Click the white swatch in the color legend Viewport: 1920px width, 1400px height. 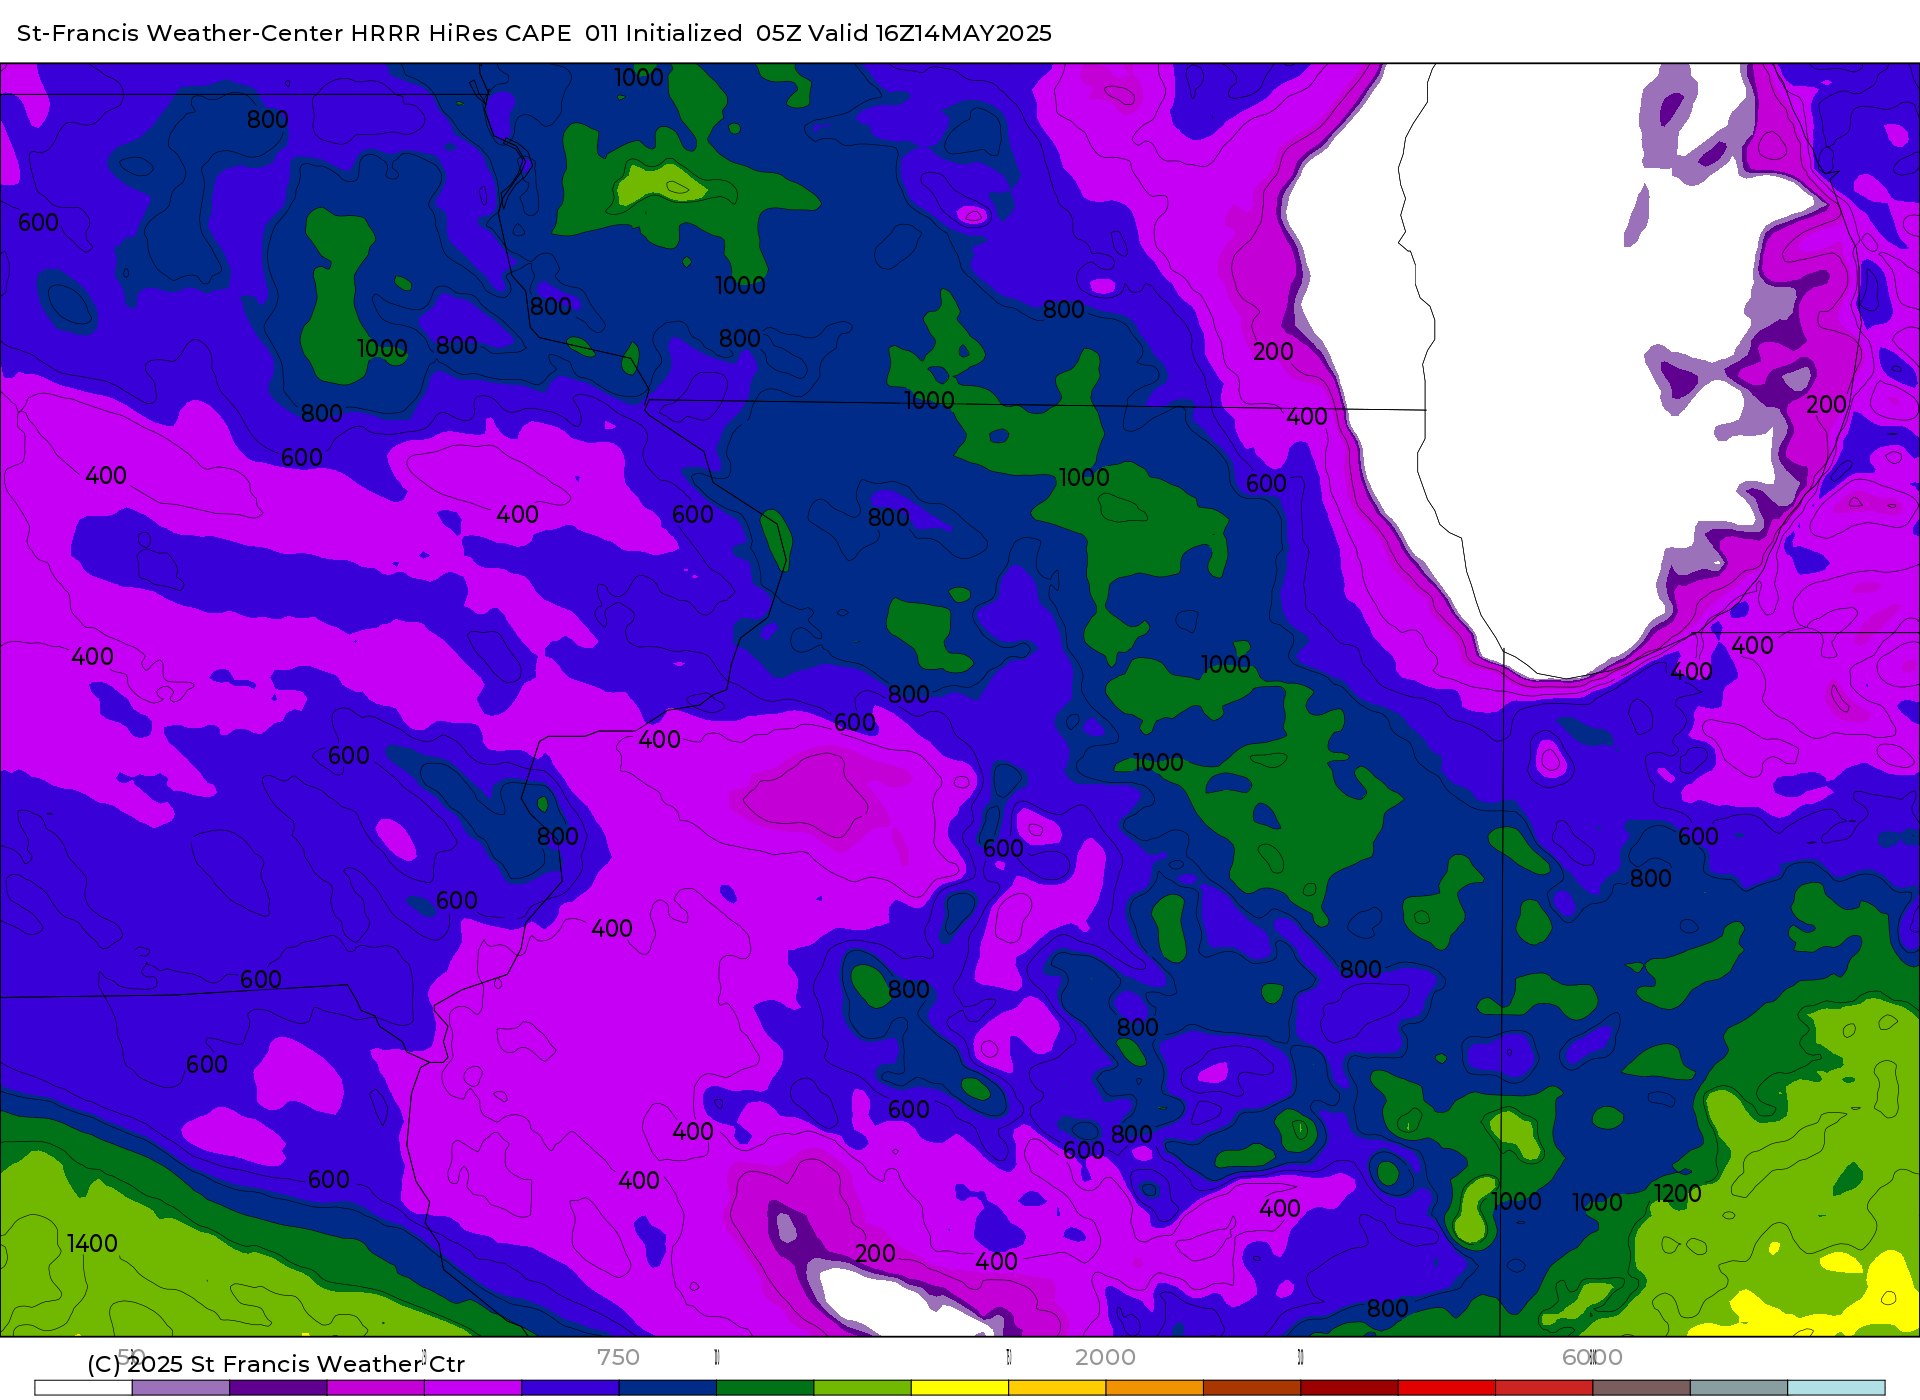pos(83,1388)
